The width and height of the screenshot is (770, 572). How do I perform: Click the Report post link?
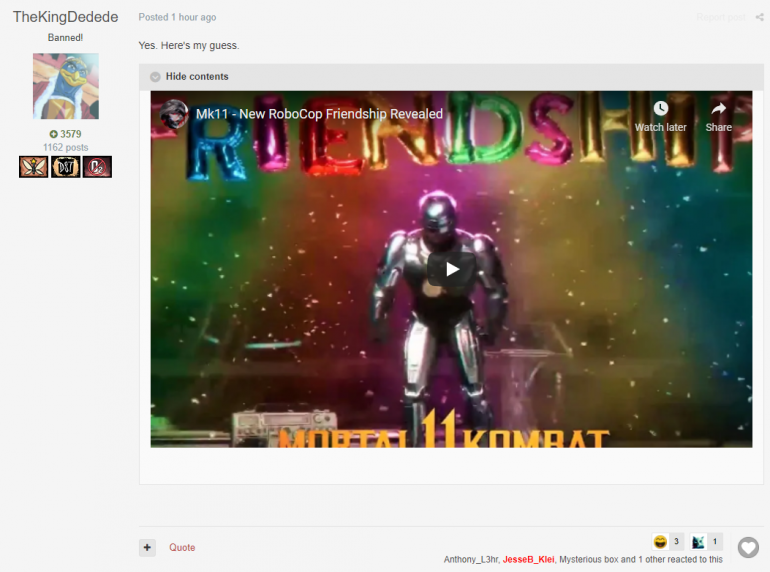[721, 17]
